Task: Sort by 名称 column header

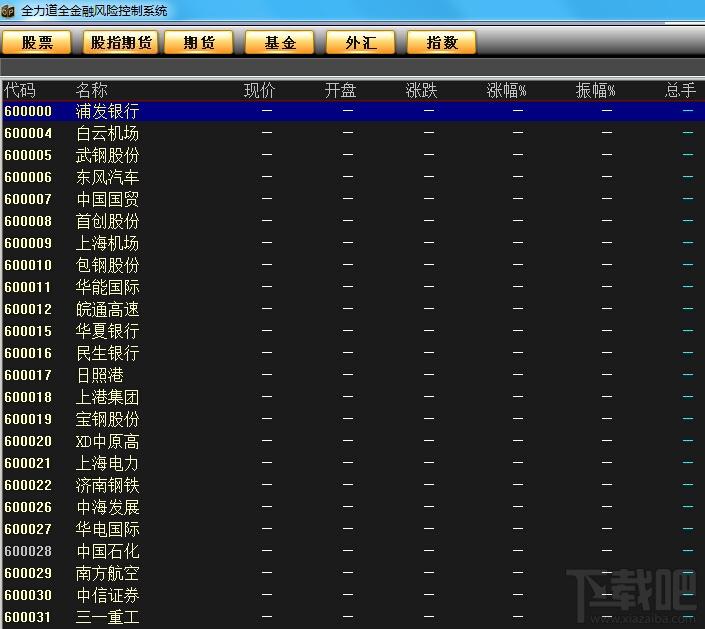Action: point(92,90)
